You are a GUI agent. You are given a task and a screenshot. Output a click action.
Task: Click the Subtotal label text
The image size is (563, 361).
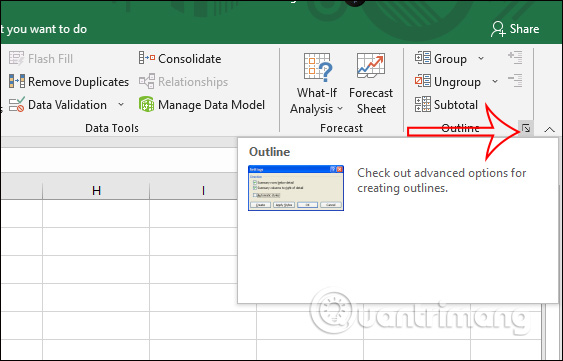point(456,105)
